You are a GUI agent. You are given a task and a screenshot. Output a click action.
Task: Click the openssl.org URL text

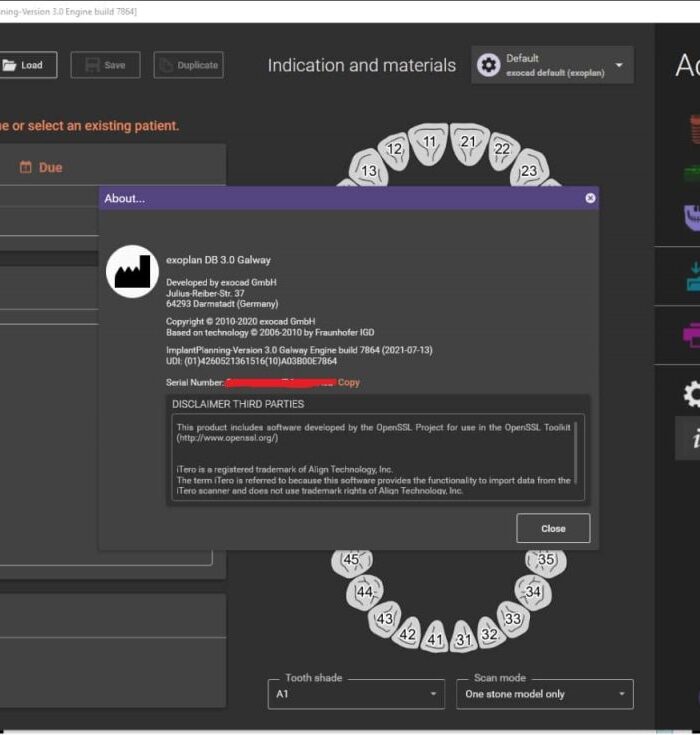tap(227, 438)
